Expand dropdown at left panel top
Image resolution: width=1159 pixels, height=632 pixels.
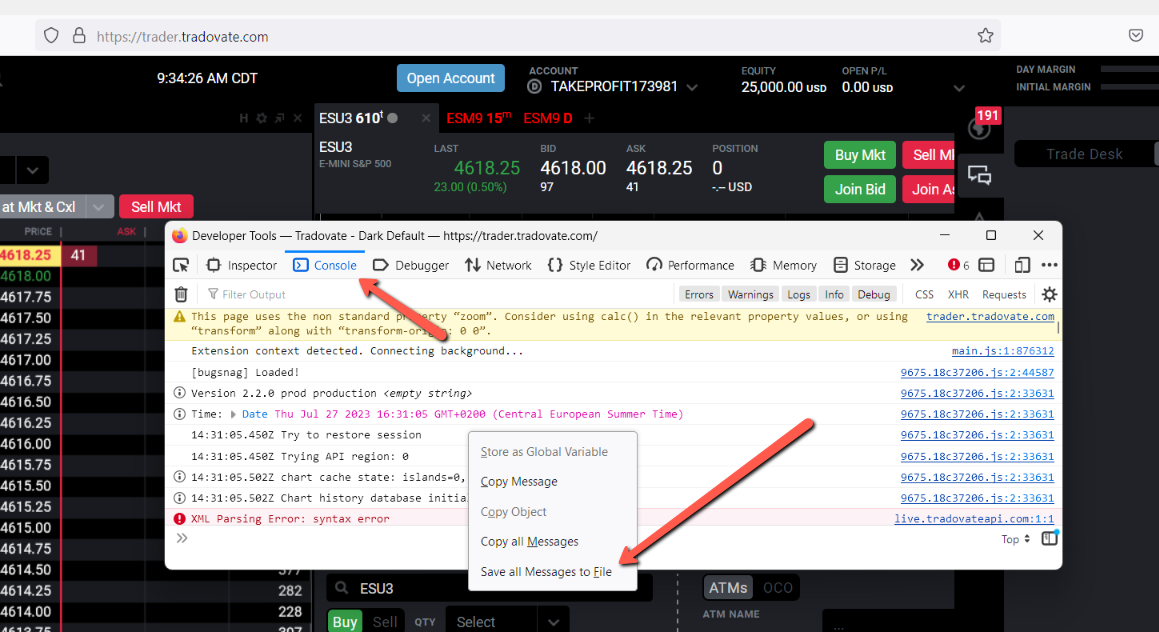pyautogui.click(x=33, y=170)
